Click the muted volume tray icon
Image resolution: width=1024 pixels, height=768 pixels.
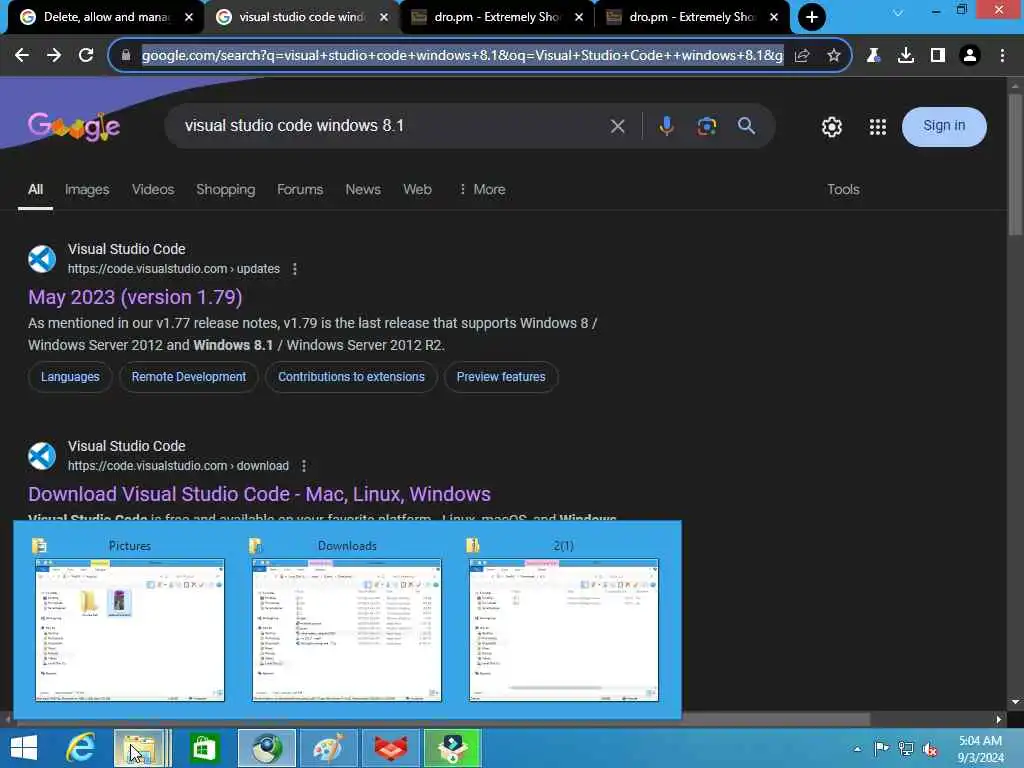tap(930, 749)
